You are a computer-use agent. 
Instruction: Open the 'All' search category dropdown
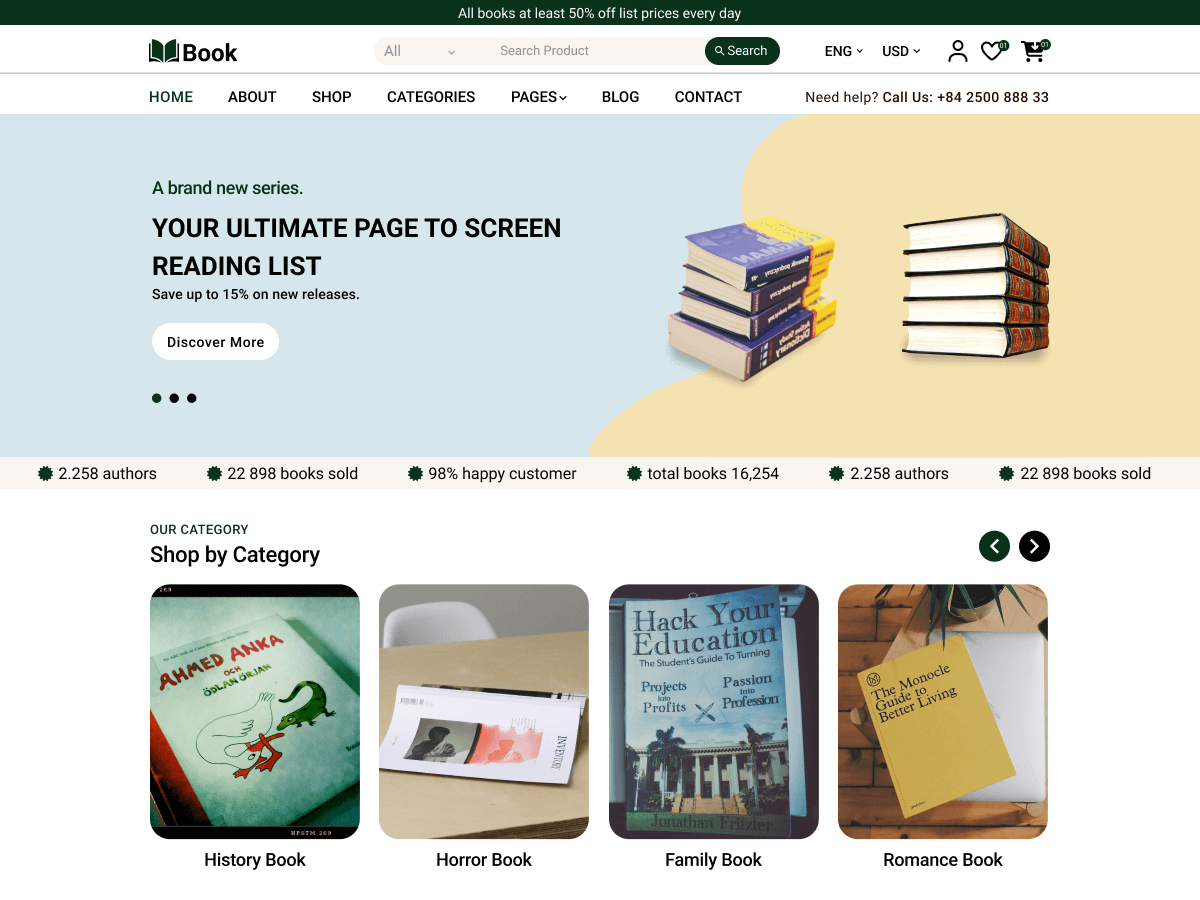pos(420,50)
